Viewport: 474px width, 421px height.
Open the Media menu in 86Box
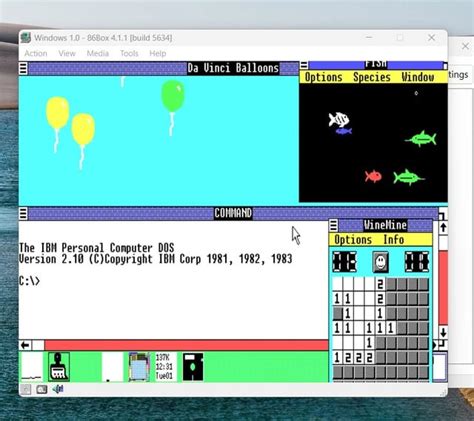(98, 53)
